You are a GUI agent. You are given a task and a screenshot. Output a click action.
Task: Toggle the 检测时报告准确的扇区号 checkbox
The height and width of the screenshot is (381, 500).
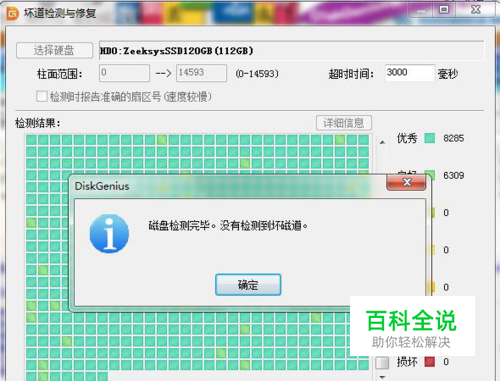coord(42,97)
